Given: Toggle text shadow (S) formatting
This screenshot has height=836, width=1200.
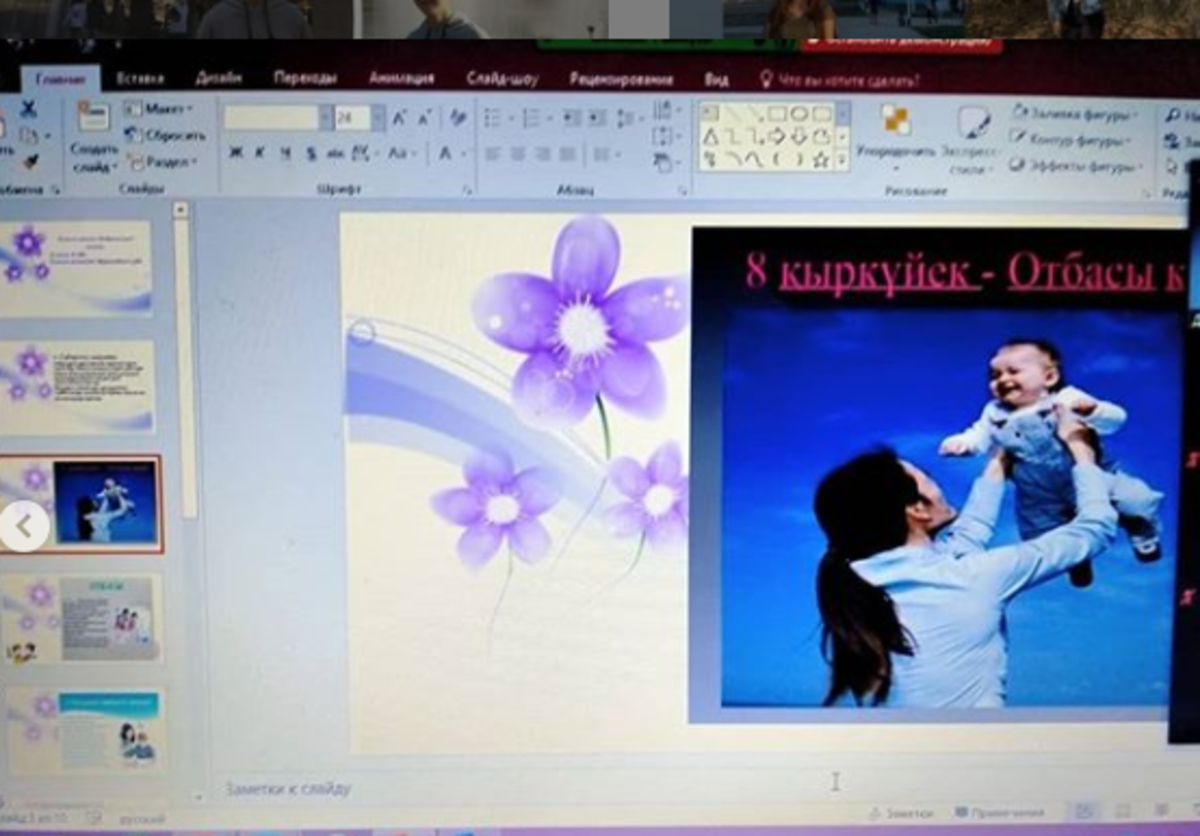Looking at the screenshot, I should [x=310, y=153].
